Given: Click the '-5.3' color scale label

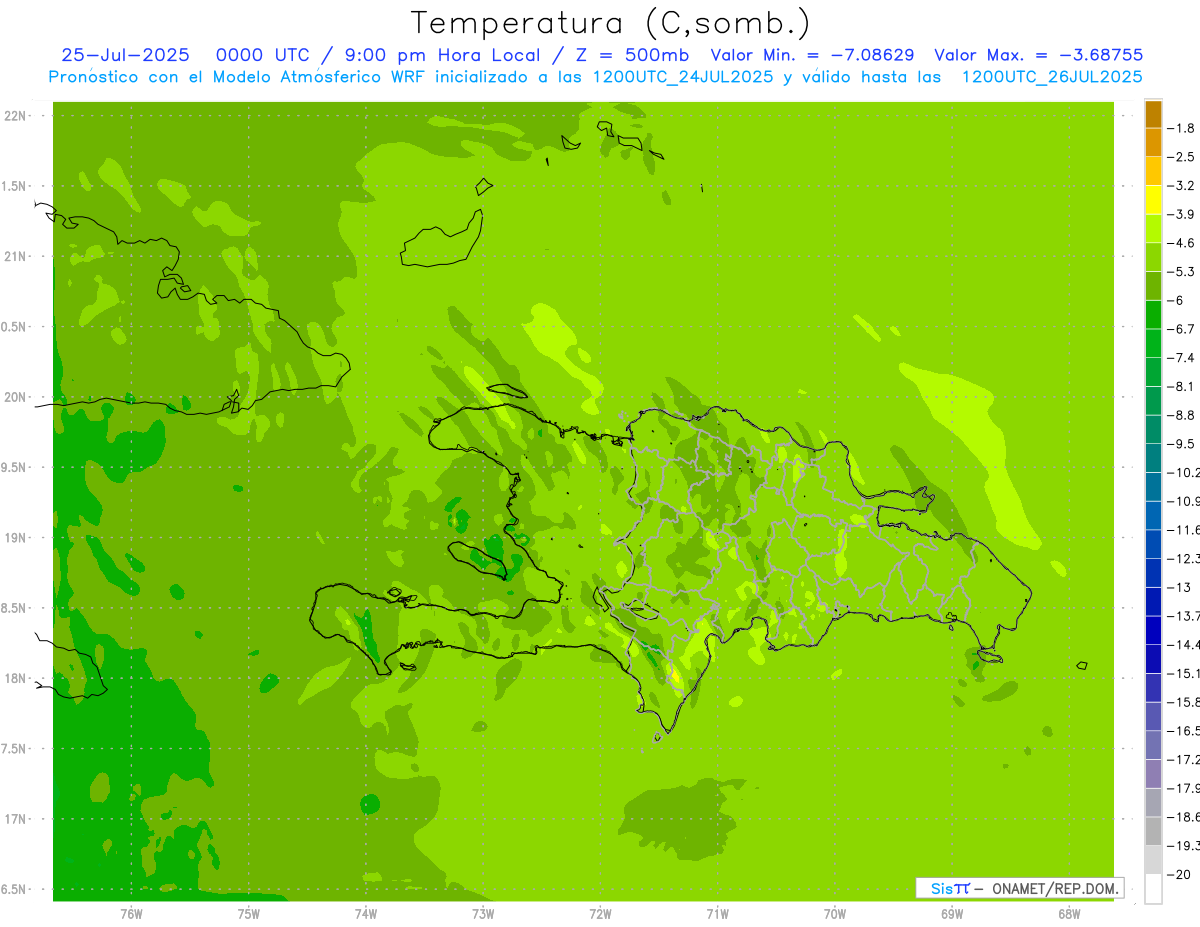Looking at the screenshot, I should (x=1181, y=271).
